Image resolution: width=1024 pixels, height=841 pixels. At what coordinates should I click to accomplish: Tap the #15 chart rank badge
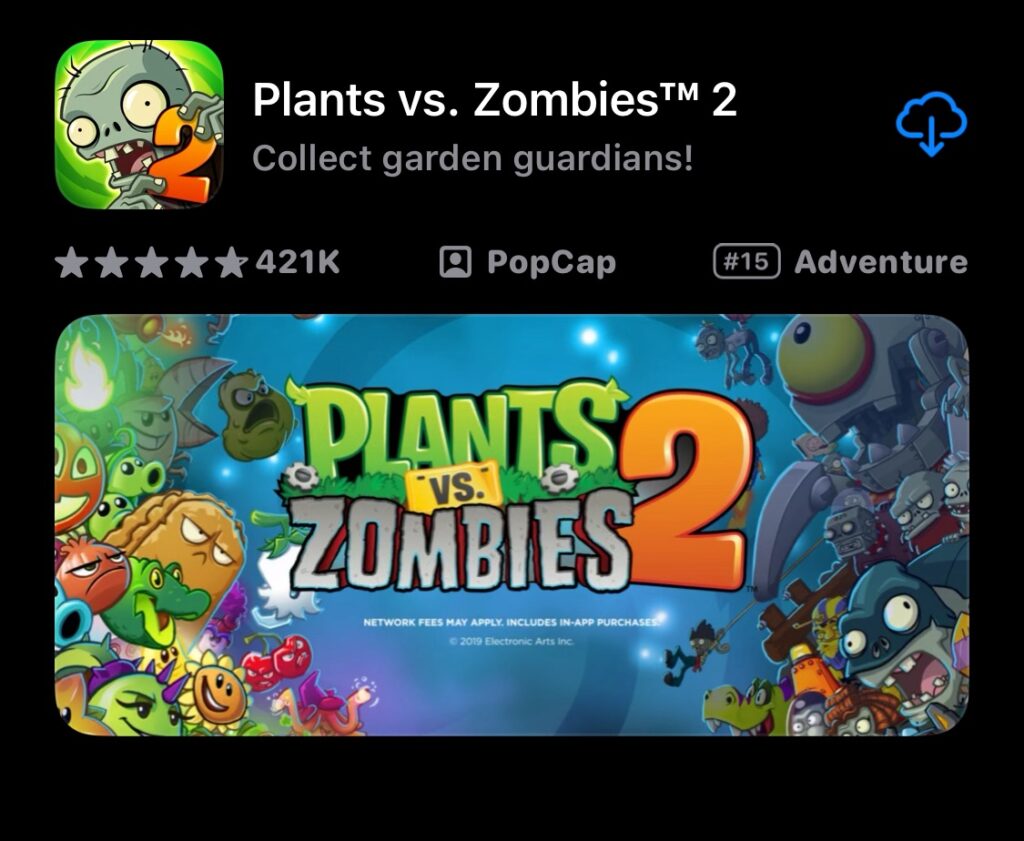746,262
